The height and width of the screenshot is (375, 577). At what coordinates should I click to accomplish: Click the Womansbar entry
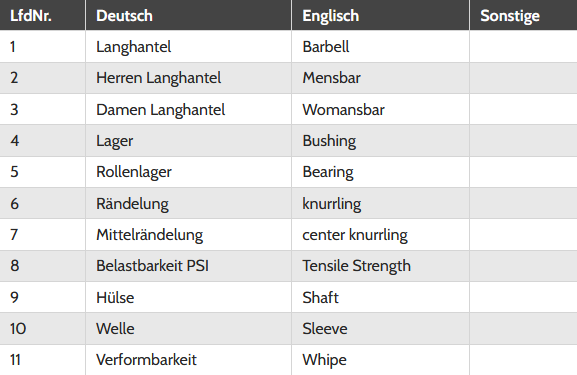343,110
